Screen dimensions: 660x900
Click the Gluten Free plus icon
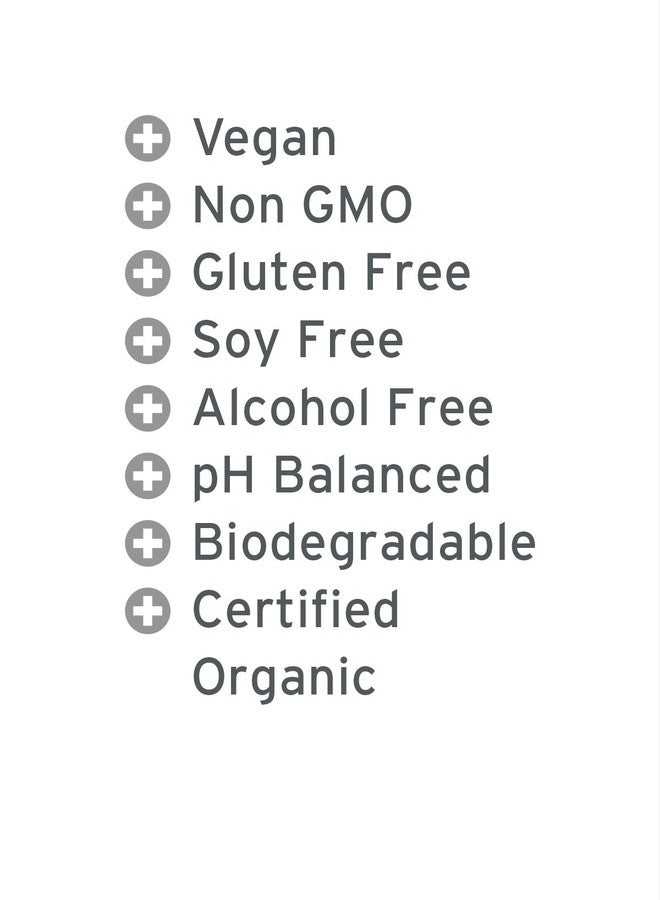point(147,274)
